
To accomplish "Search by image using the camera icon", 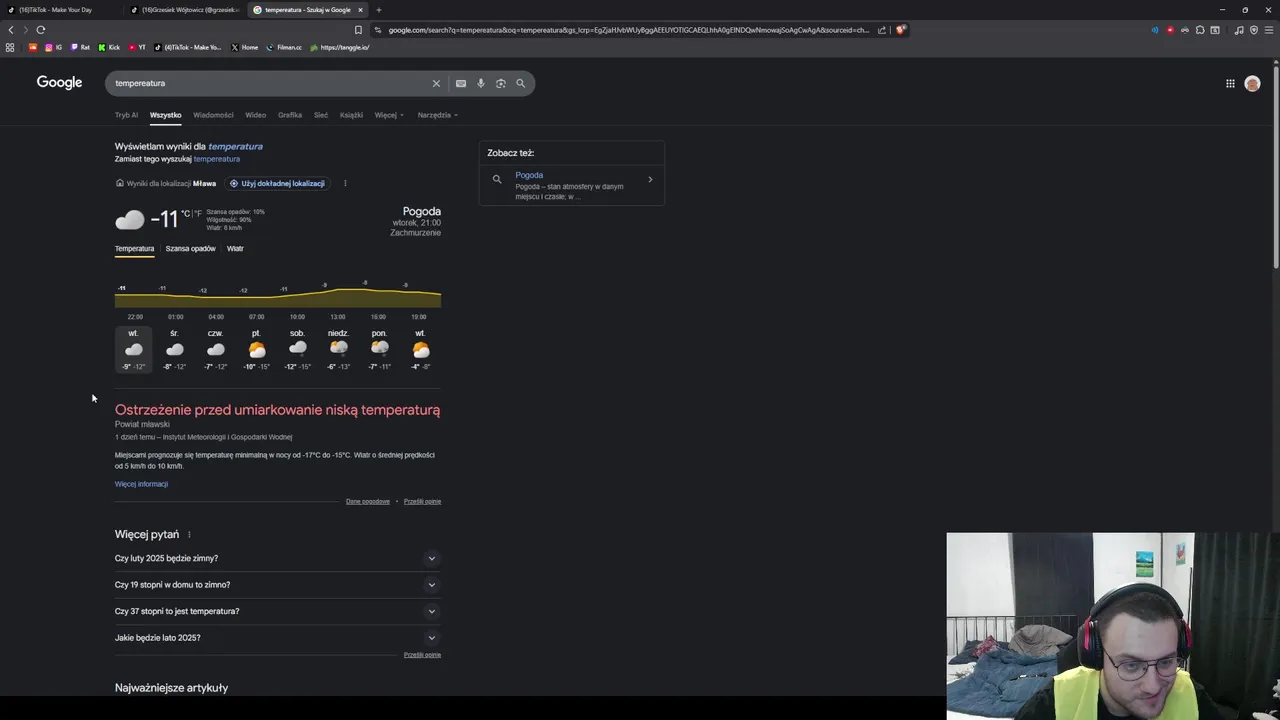I will (501, 83).
